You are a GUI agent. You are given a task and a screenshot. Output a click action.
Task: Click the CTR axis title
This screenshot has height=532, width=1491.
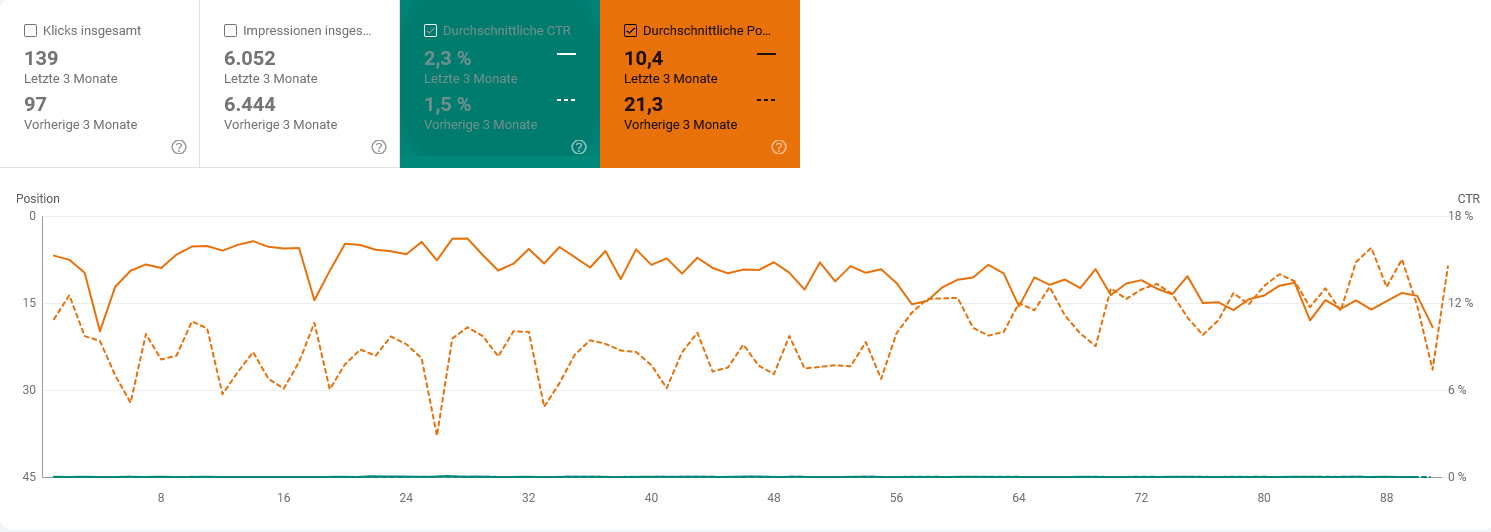(x=1468, y=199)
